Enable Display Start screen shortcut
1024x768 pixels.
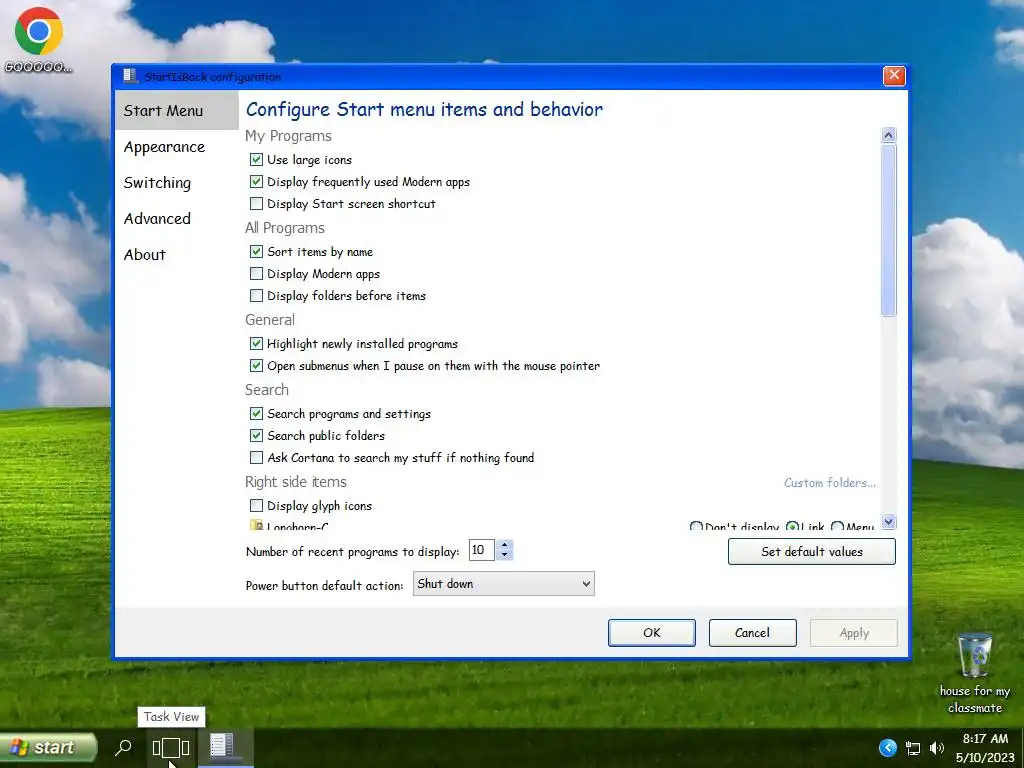pyautogui.click(x=257, y=204)
